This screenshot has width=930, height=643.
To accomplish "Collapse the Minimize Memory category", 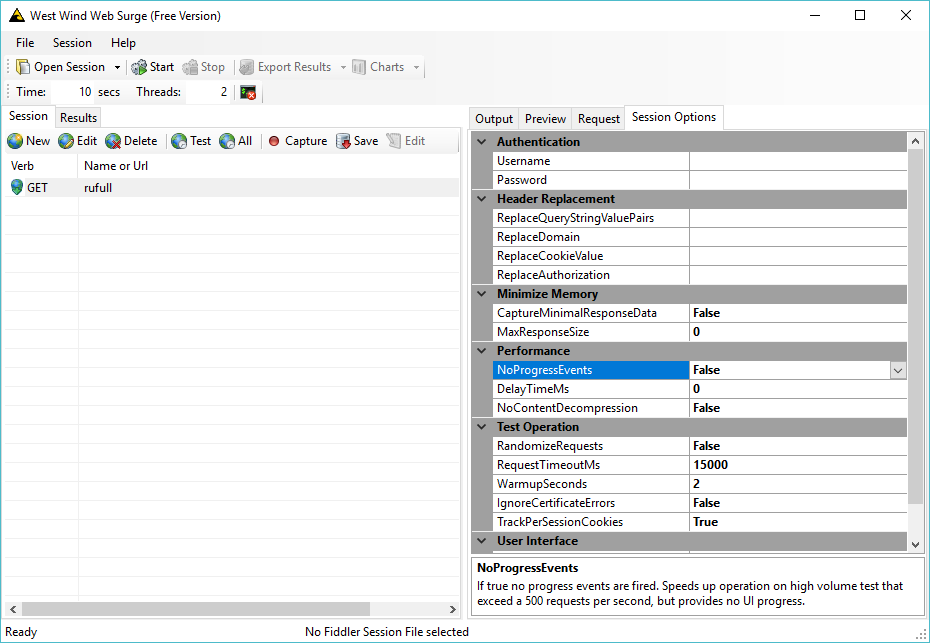I will 482,294.
